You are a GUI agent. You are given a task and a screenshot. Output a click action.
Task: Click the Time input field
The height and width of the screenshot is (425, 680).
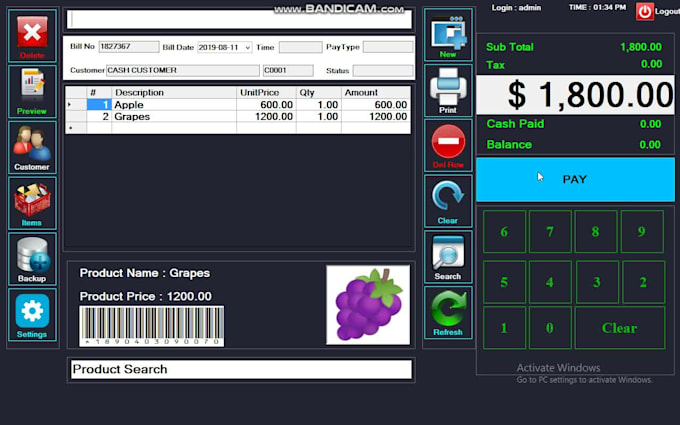pos(301,47)
